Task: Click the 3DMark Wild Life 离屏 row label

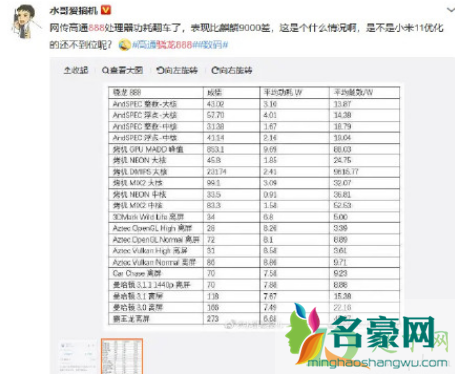Action: pos(148,217)
